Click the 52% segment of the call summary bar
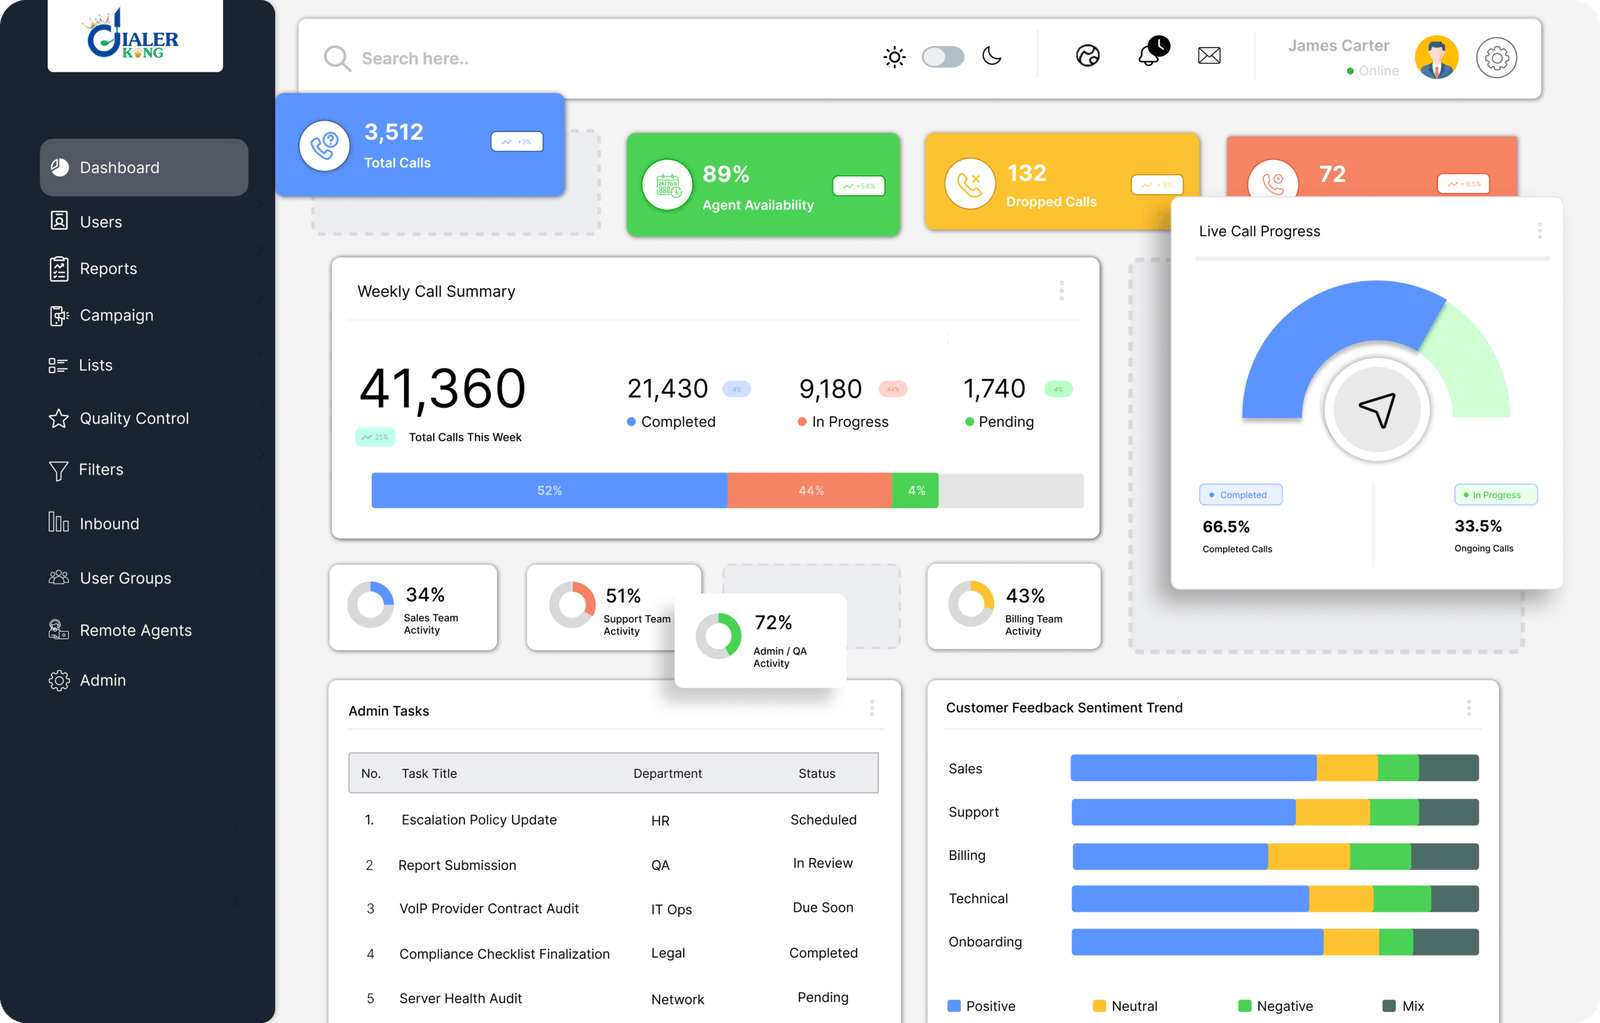 tap(549, 490)
